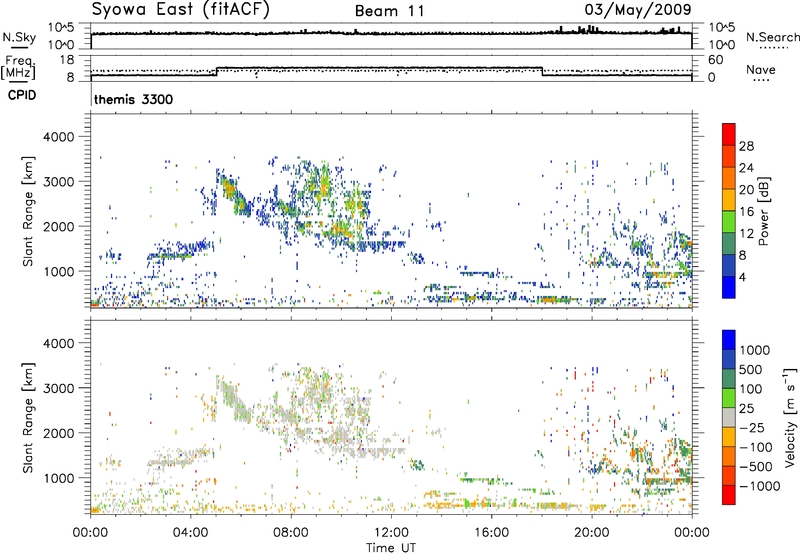Click the 'themis 3300' text
800x554 pixels.
tap(133, 99)
